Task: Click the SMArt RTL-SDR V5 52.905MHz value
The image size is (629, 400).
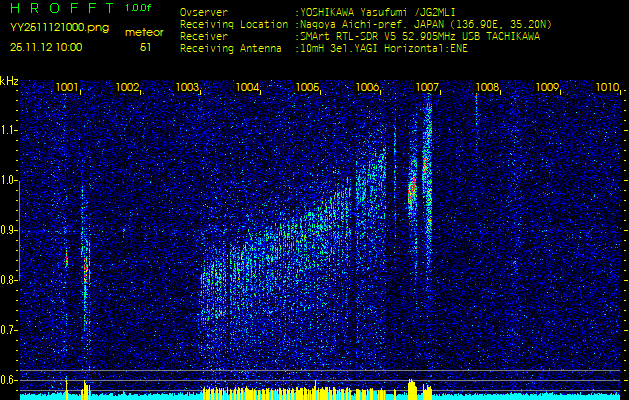Action: coord(418,37)
